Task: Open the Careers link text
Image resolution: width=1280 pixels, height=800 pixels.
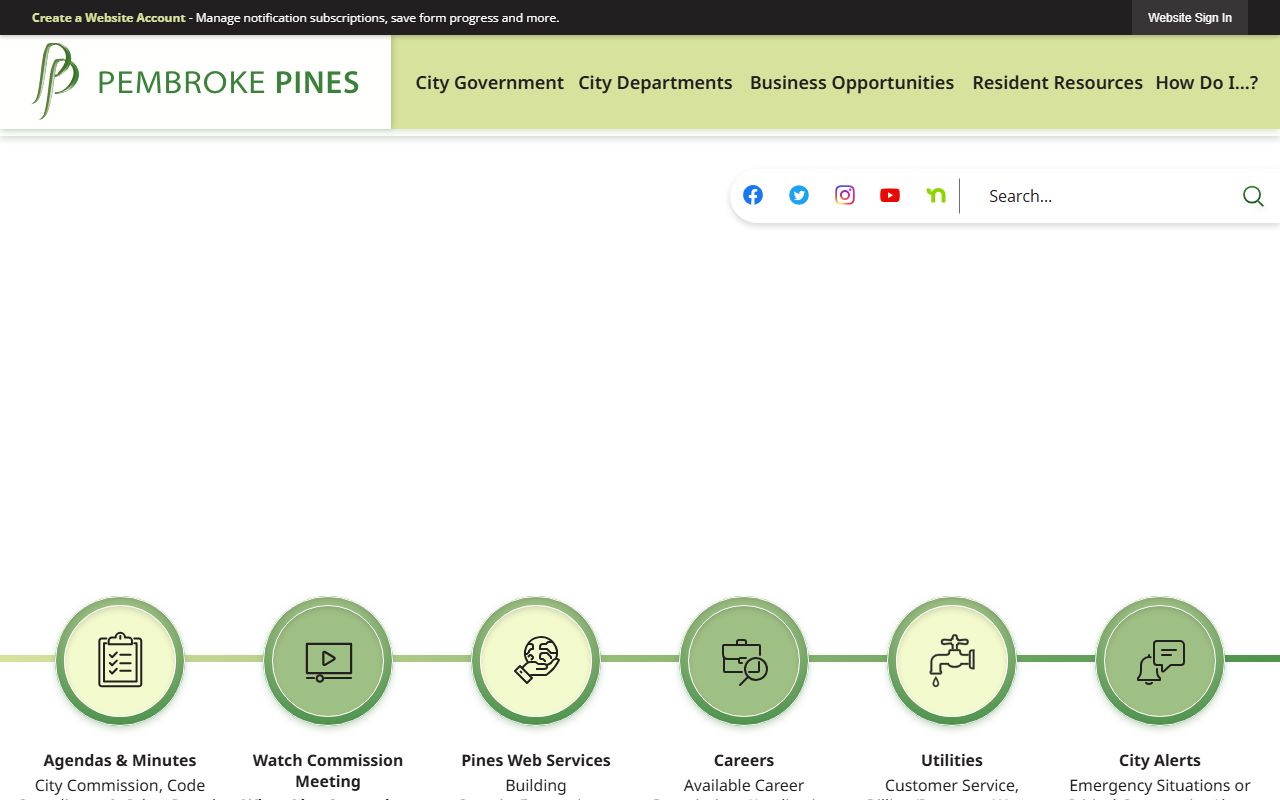Action: (744, 760)
